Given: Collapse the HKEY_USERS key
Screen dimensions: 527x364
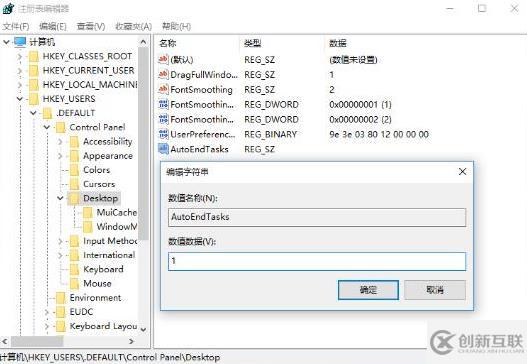Looking at the screenshot, I should (x=20, y=99).
